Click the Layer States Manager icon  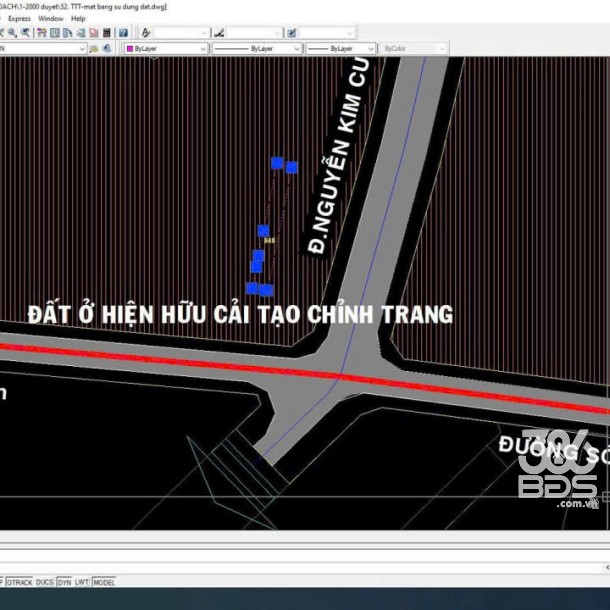pyautogui.click(x=94, y=49)
